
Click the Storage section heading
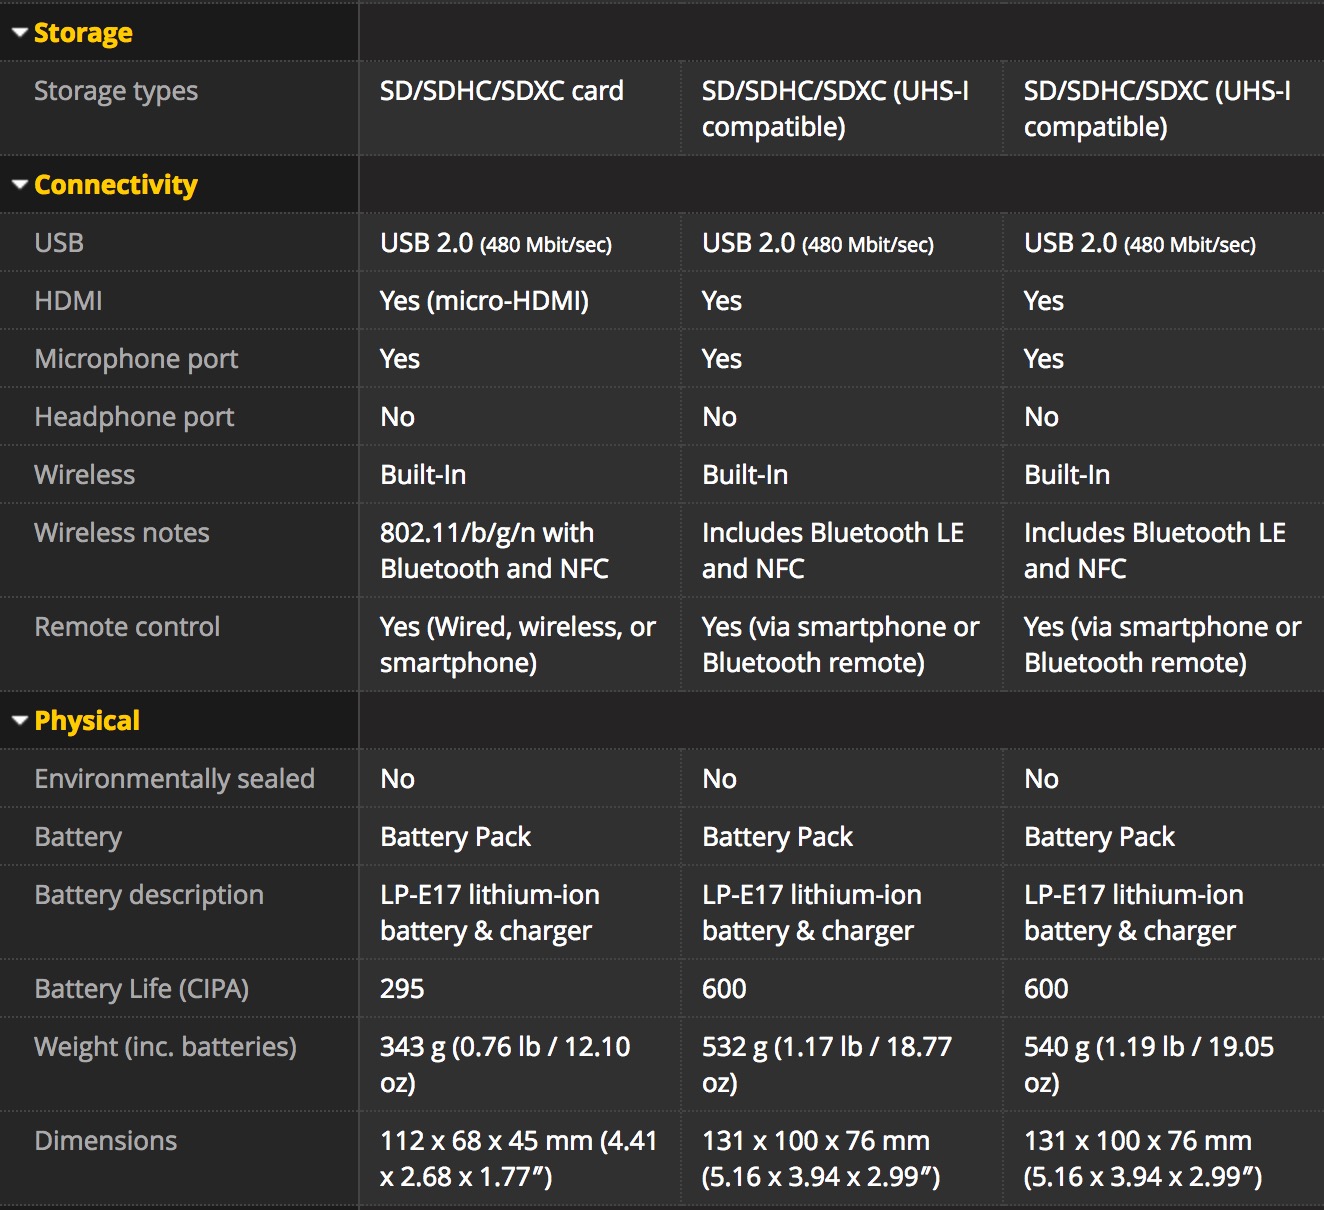83,33
